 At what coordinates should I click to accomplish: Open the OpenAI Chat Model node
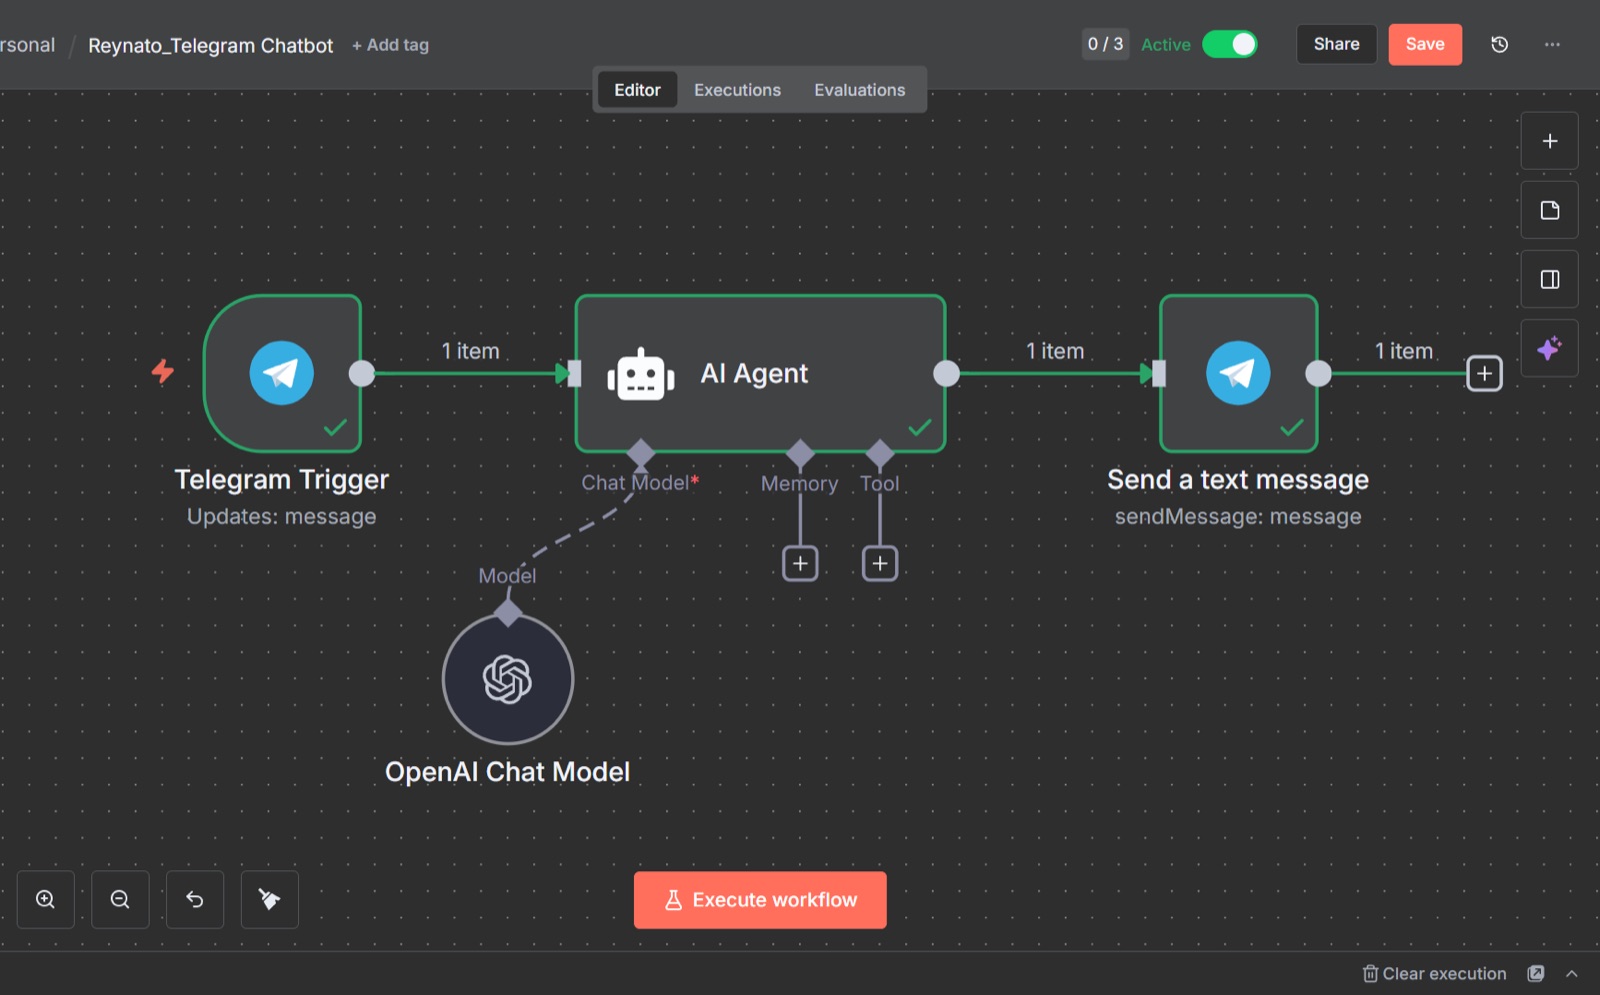[508, 679]
